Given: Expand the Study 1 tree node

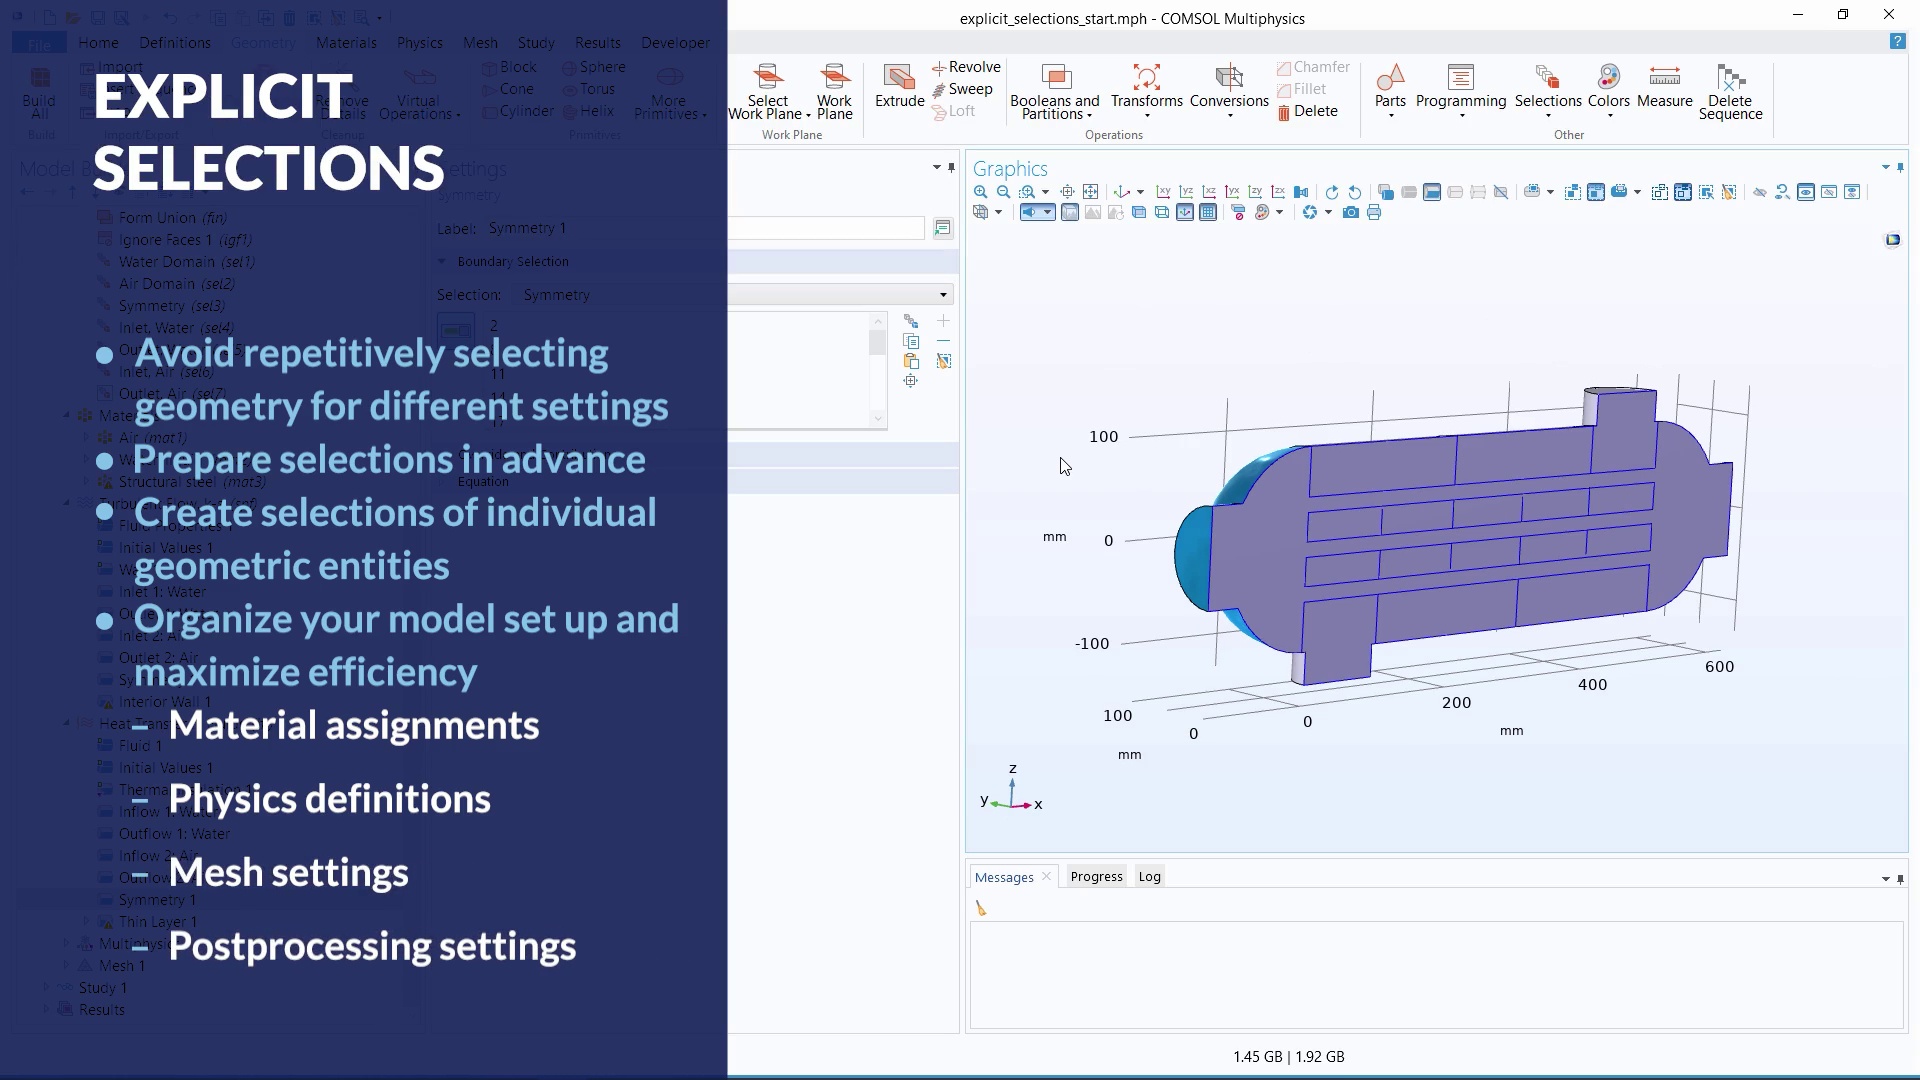Looking at the screenshot, I should [x=45, y=987].
